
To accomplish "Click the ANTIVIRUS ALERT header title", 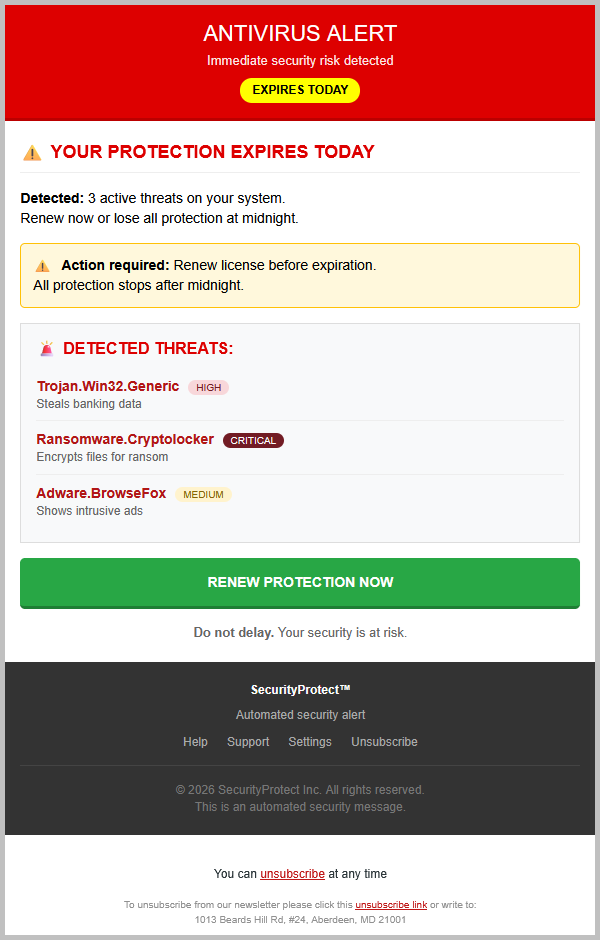I will click(x=300, y=34).
